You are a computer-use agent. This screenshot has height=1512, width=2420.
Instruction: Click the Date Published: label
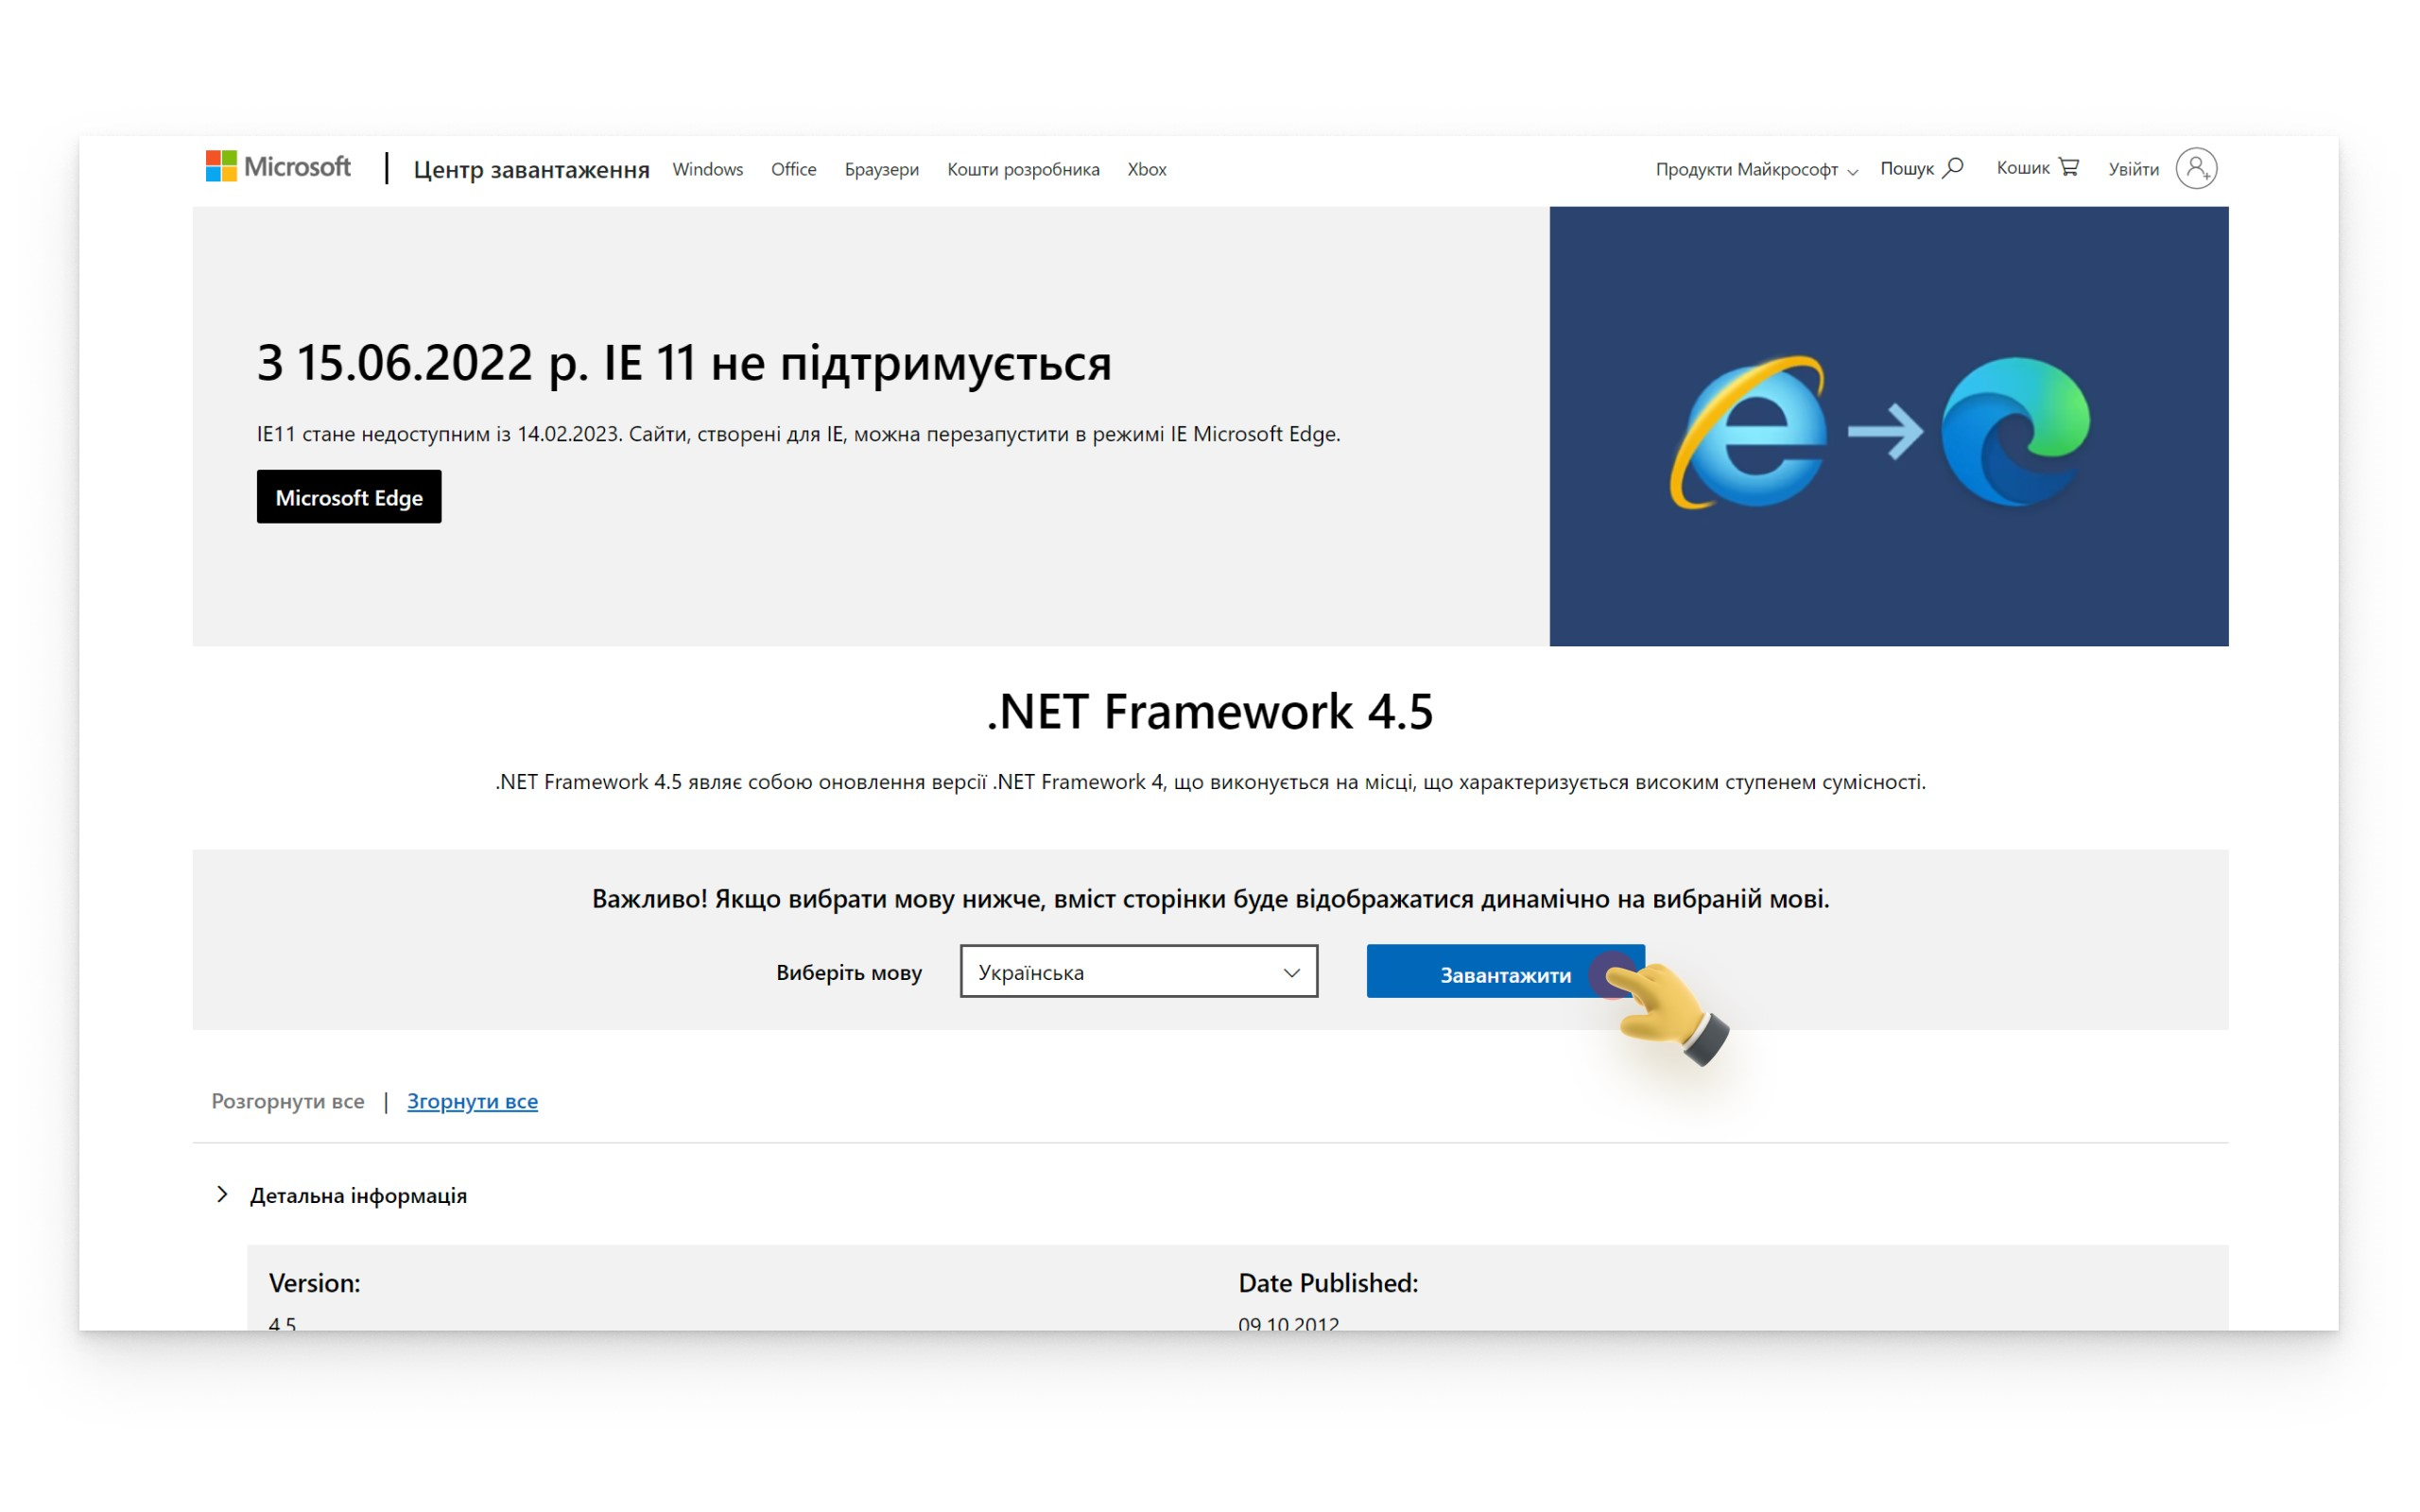point(1328,1283)
